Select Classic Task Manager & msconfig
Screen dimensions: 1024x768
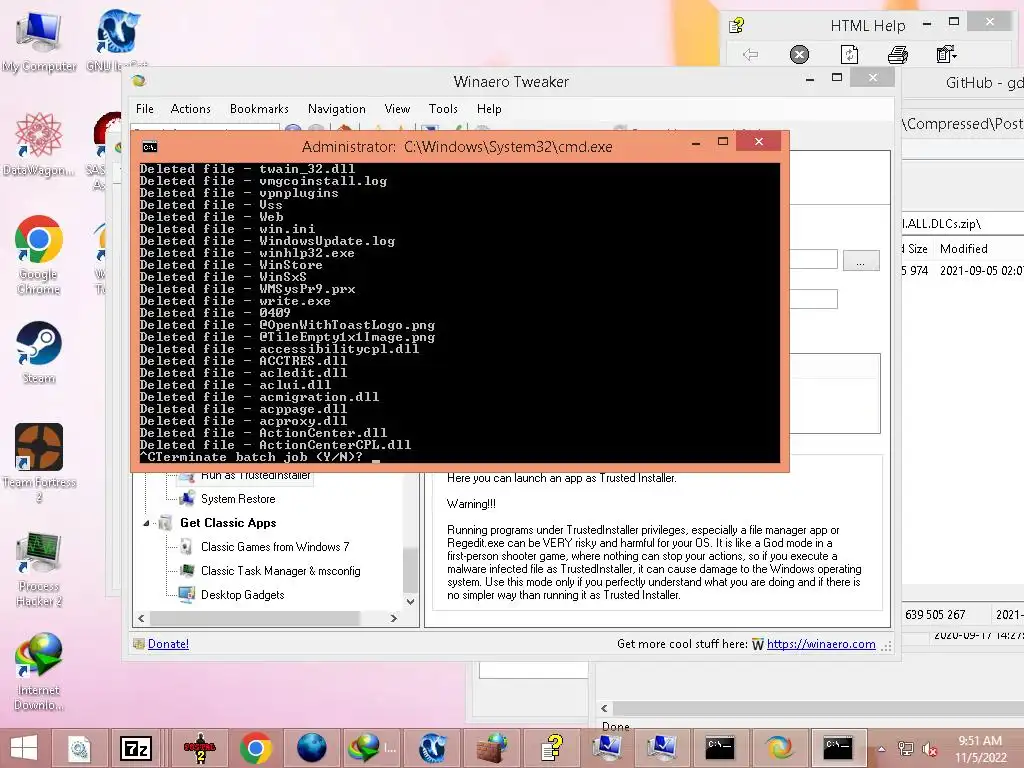pos(281,571)
